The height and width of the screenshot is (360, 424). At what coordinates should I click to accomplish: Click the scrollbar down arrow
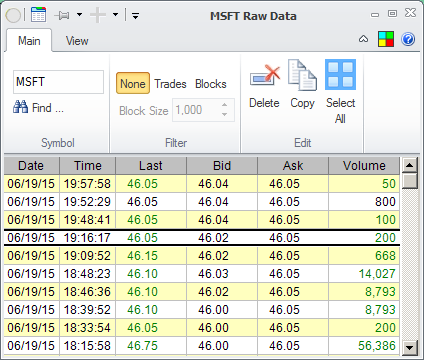pyautogui.click(x=409, y=348)
